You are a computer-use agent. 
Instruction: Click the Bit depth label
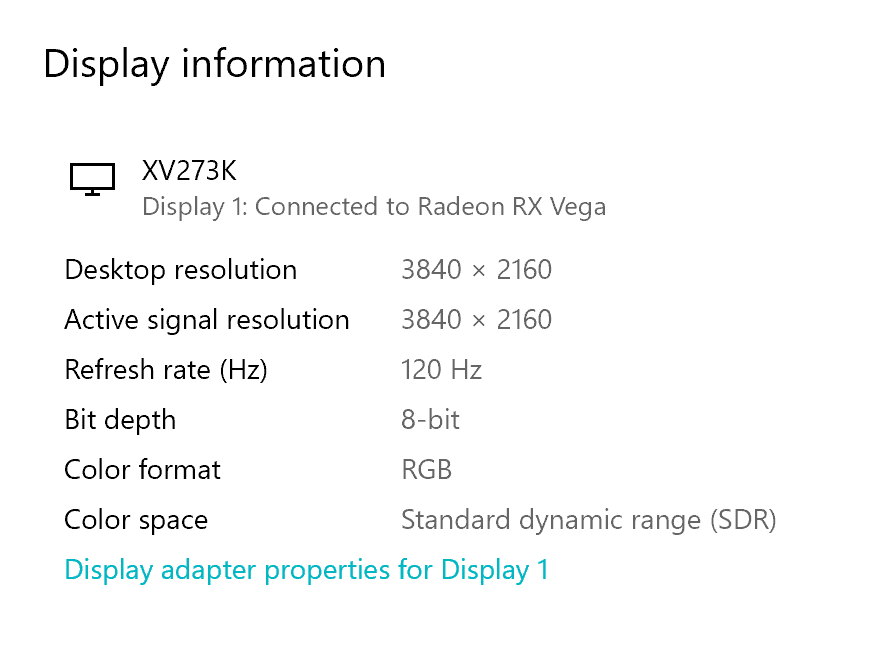(120, 420)
